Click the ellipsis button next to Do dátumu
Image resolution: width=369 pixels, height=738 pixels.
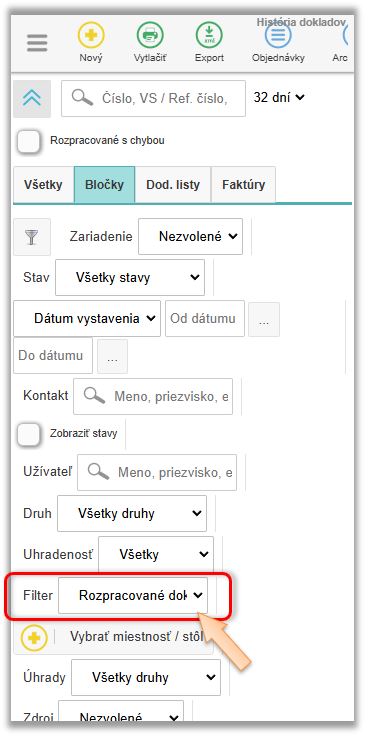click(x=112, y=356)
